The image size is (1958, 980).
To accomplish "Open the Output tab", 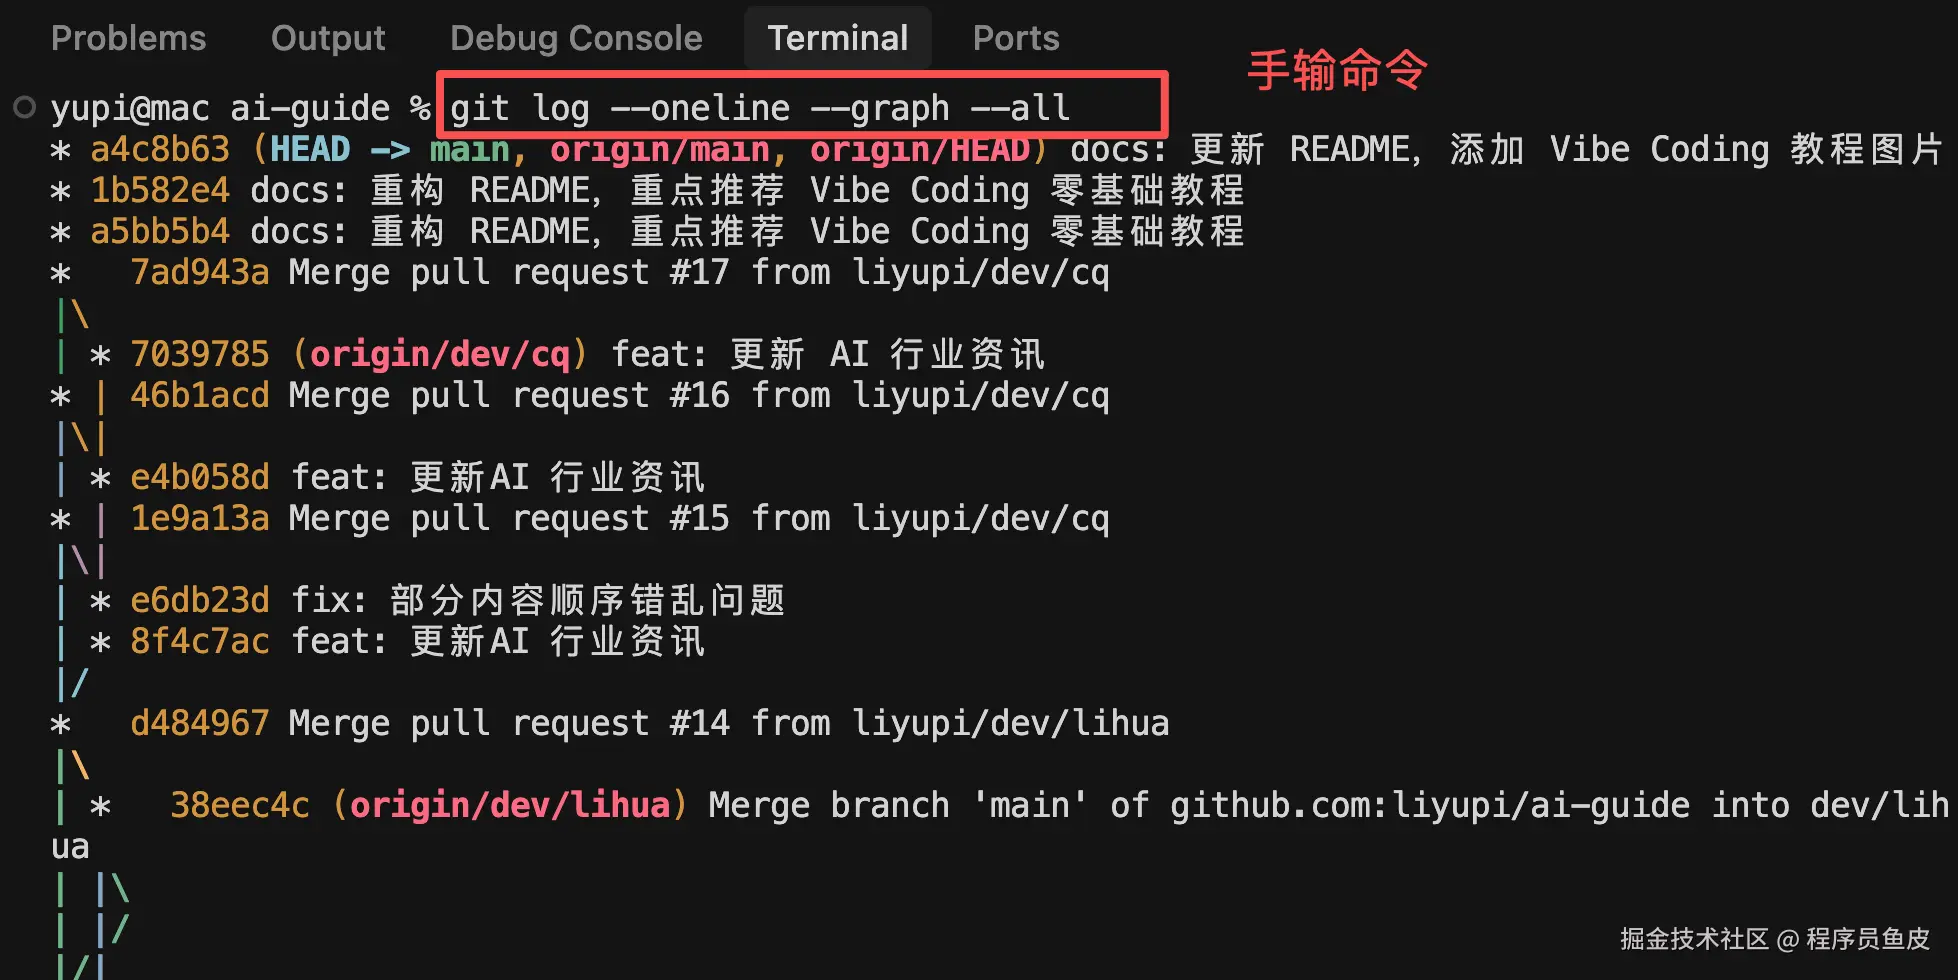I will pyautogui.click(x=328, y=38).
